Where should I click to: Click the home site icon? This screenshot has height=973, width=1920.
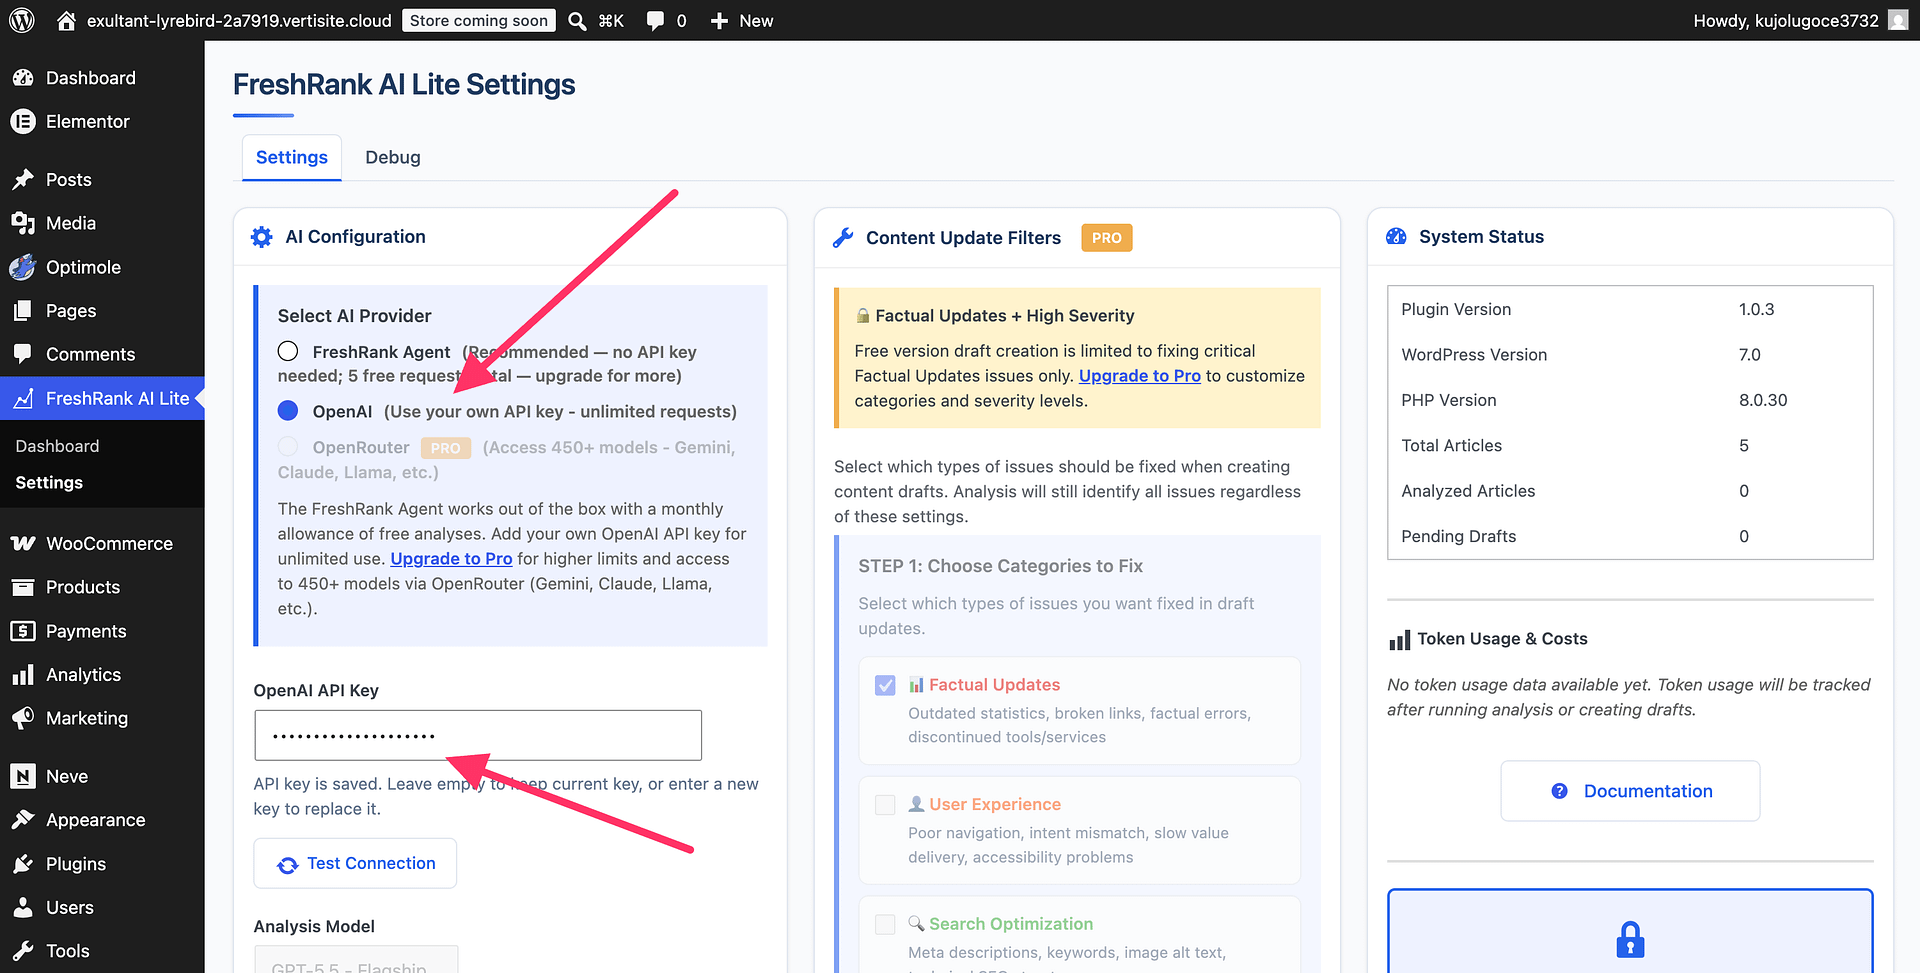click(x=66, y=20)
